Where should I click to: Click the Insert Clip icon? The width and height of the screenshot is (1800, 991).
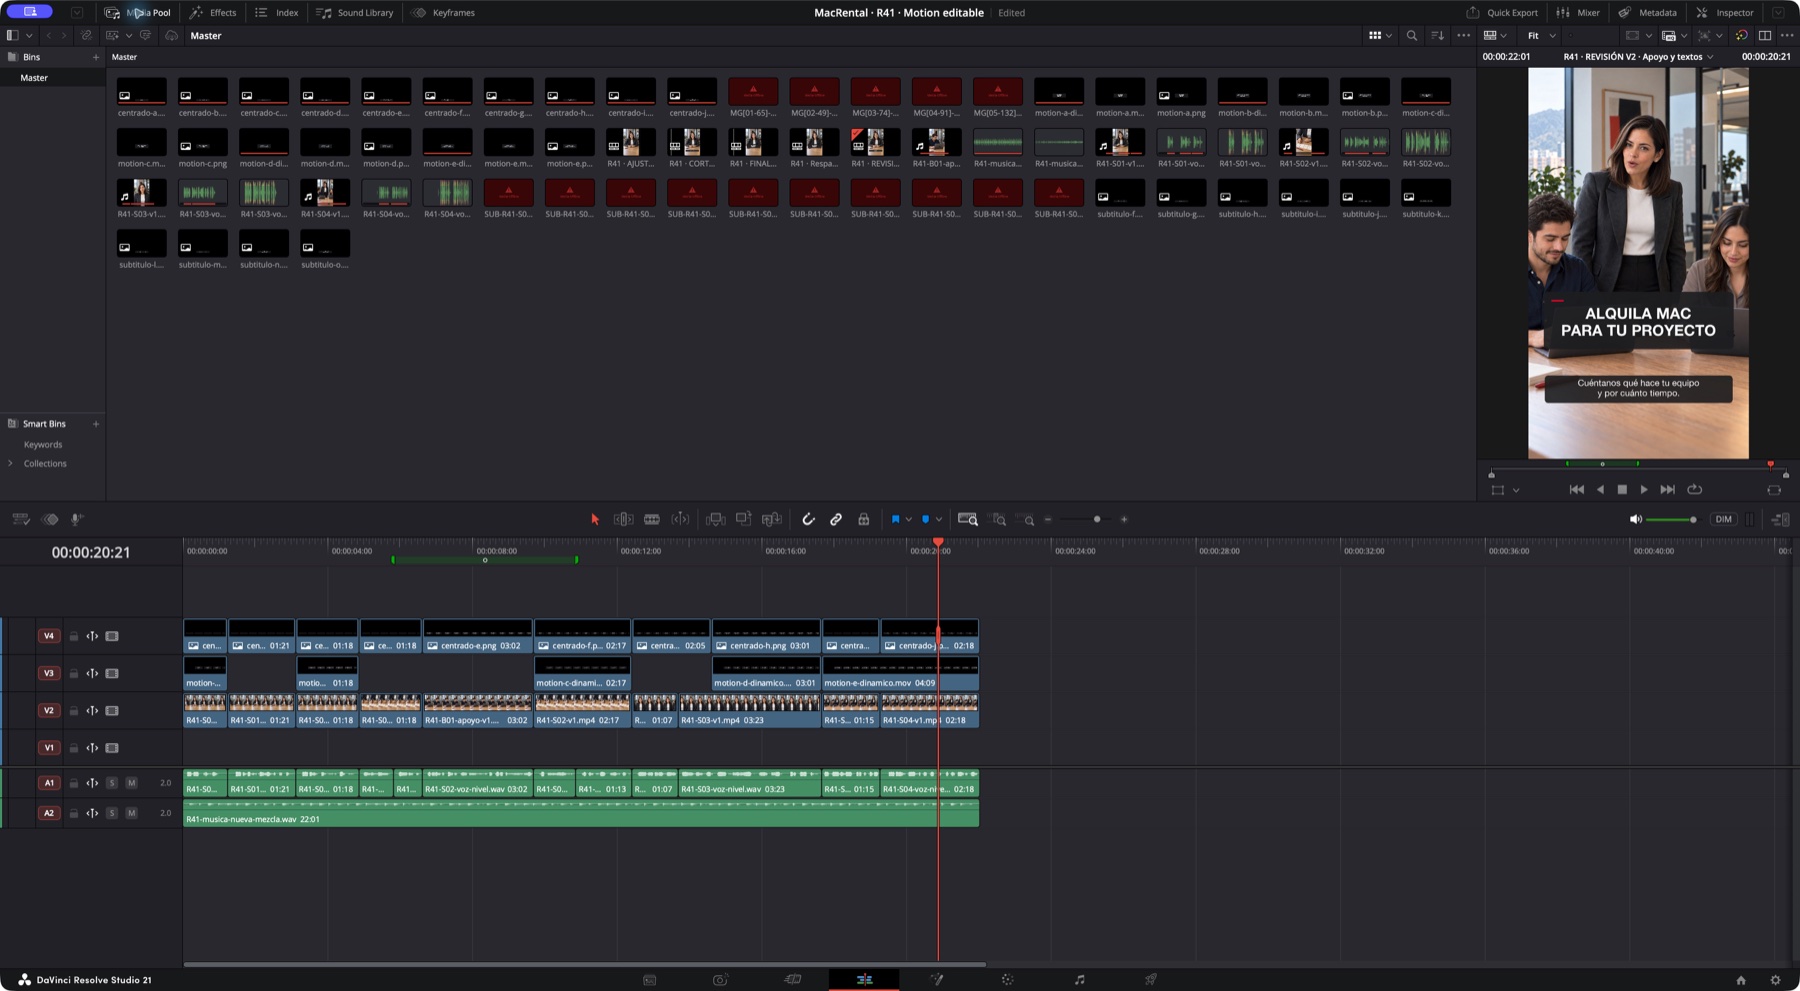tap(715, 519)
